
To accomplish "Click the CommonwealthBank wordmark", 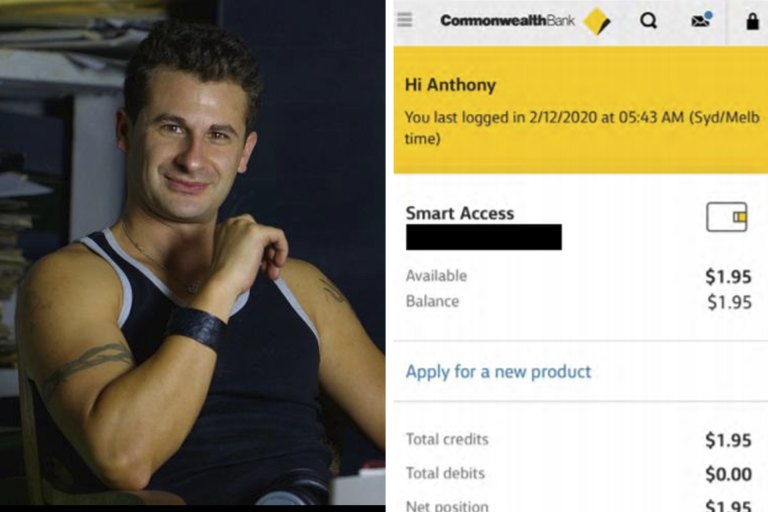I will [507, 21].
